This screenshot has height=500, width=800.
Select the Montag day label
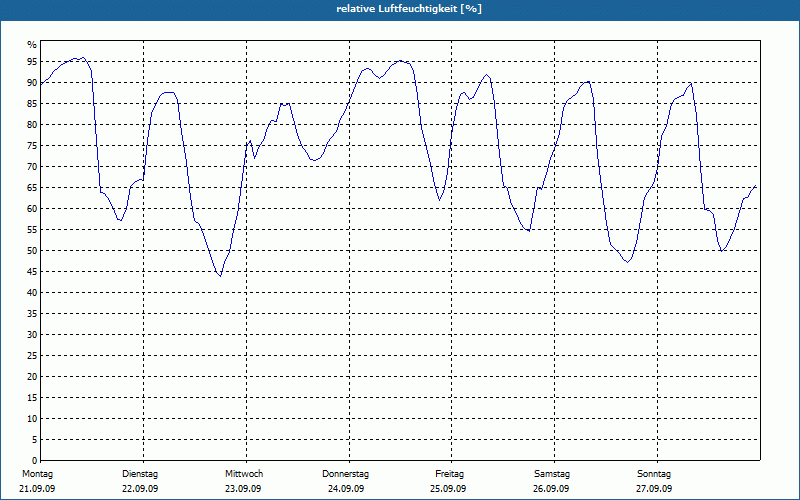coord(37,474)
